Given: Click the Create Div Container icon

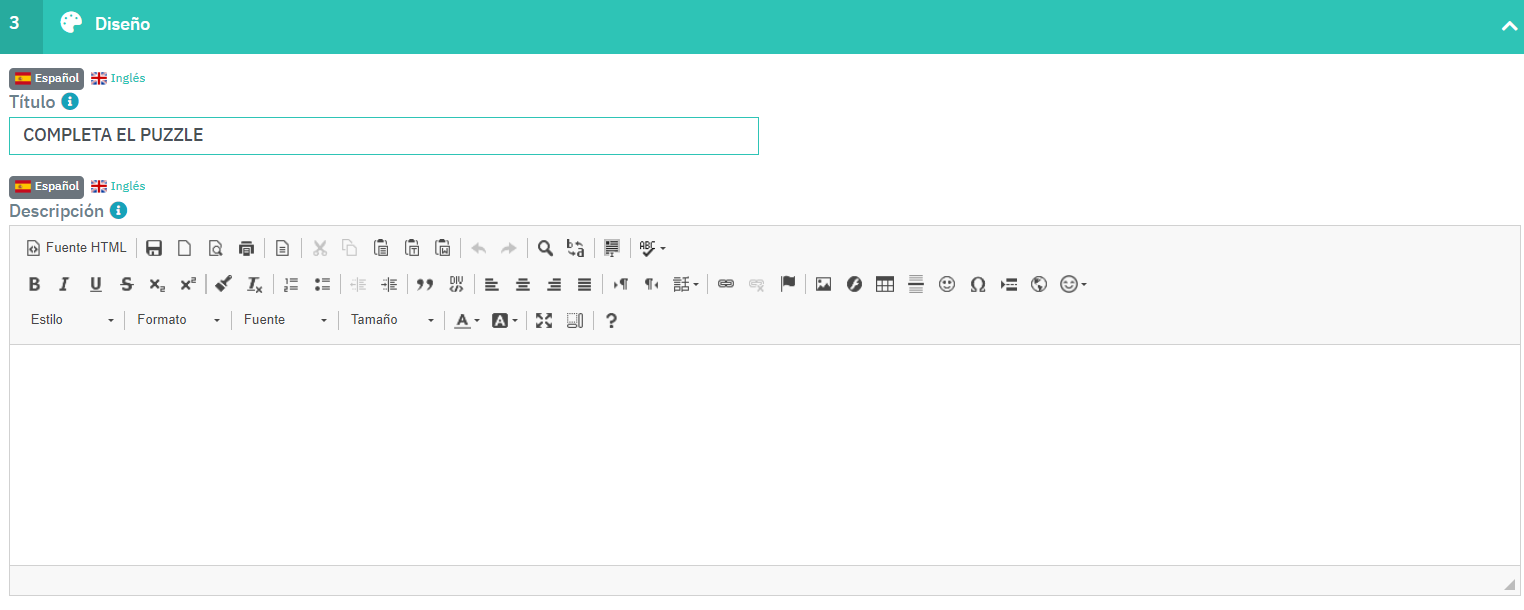Looking at the screenshot, I should [456, 284].
